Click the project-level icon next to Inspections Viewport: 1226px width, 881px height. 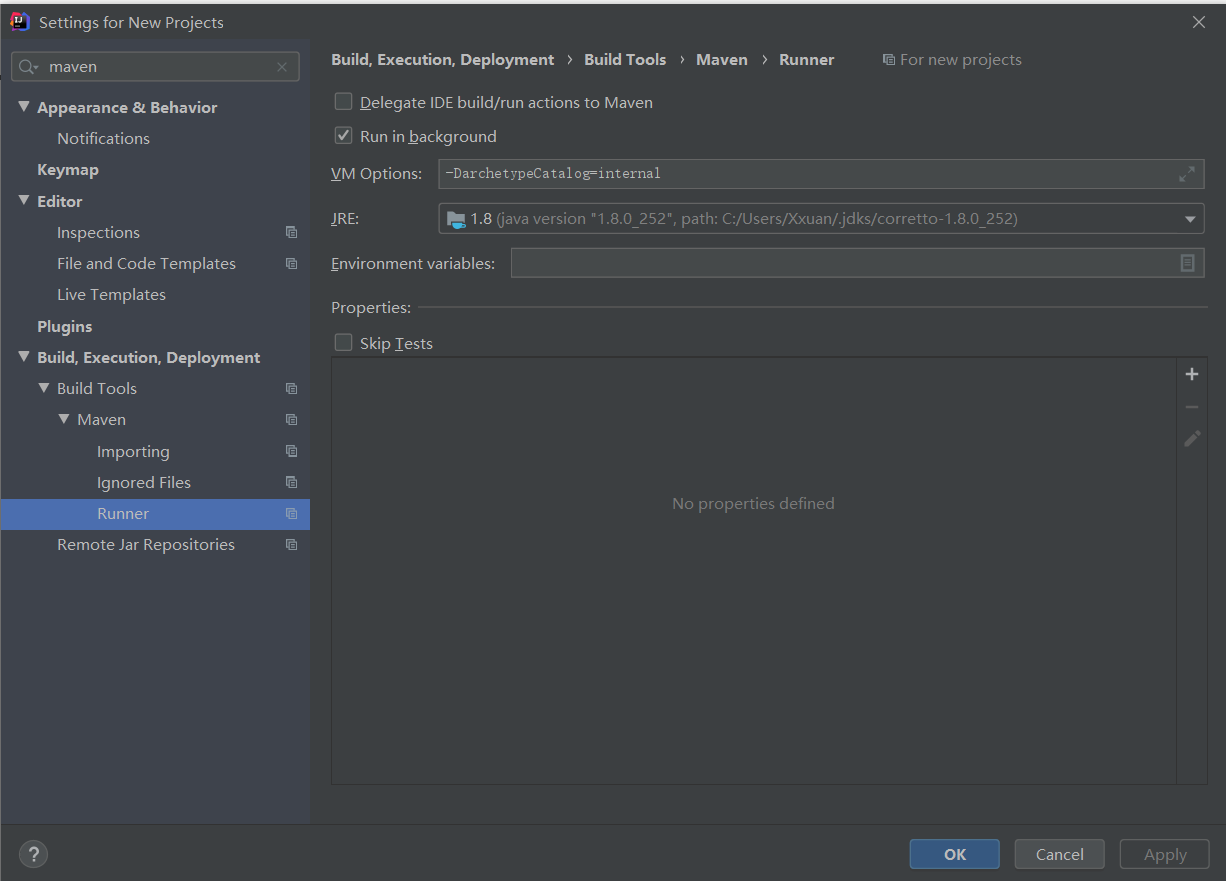tap(291, 232)
